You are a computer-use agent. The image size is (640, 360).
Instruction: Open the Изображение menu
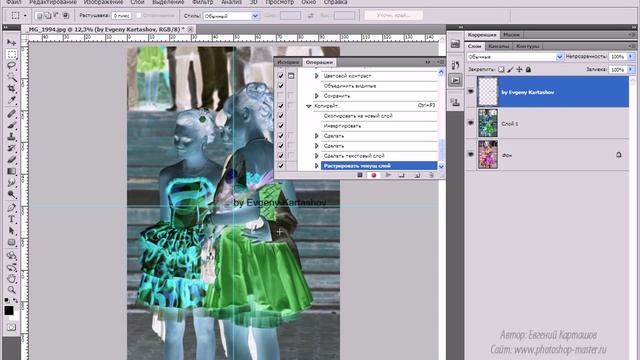[103, 2]
